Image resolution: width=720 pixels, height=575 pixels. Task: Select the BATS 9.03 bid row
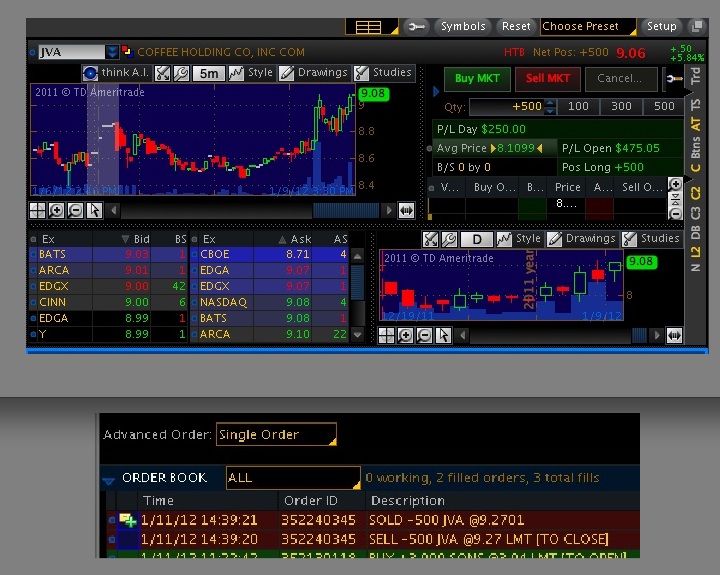pos(108,254)
